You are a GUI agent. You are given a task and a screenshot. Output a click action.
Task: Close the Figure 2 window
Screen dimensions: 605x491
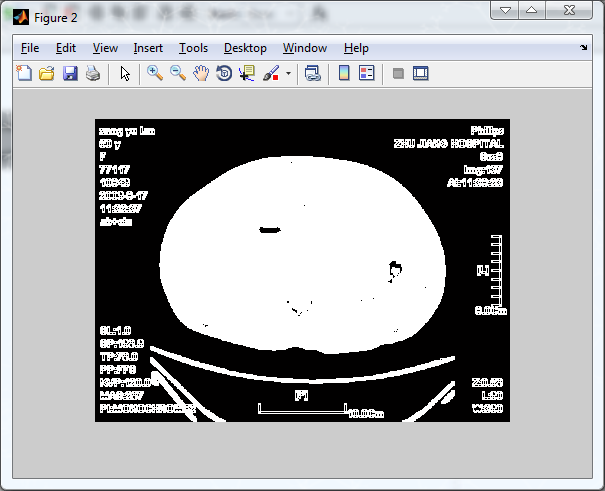(x=569, y=10)
